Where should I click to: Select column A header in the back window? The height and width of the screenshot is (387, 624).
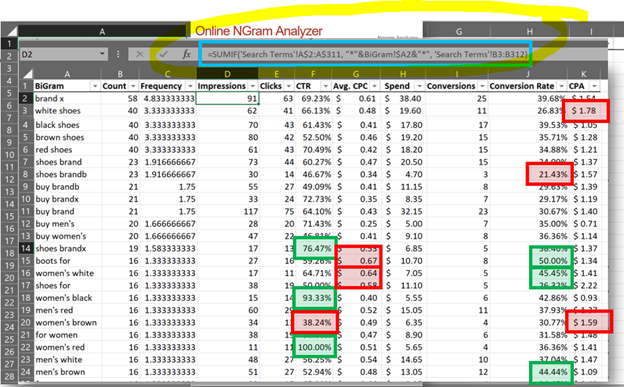[x=102, y=31]
